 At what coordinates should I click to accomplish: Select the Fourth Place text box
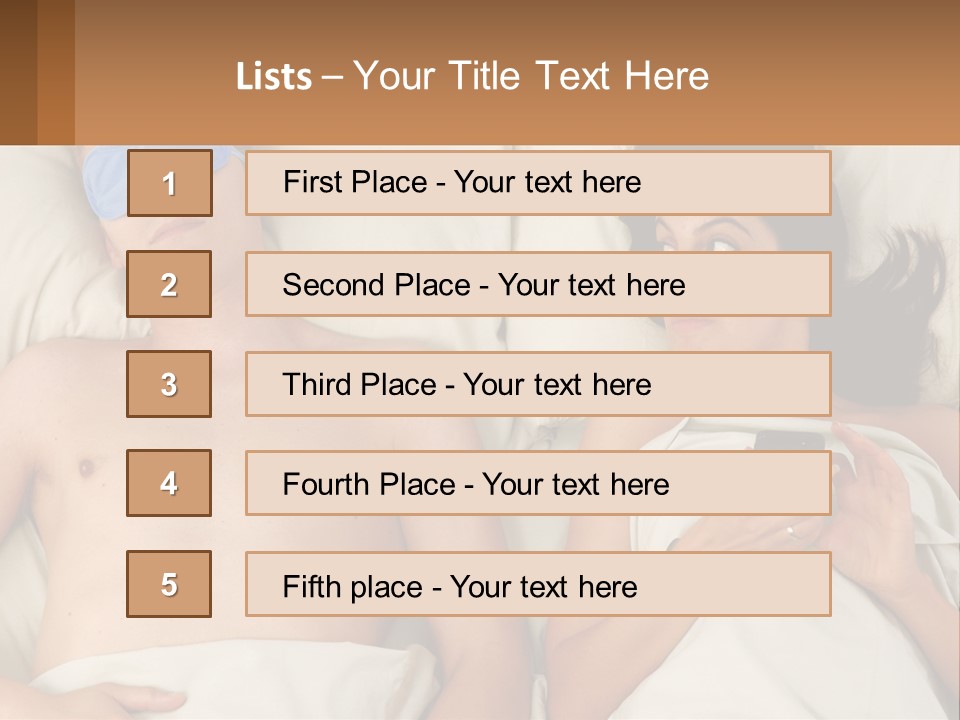538,484
